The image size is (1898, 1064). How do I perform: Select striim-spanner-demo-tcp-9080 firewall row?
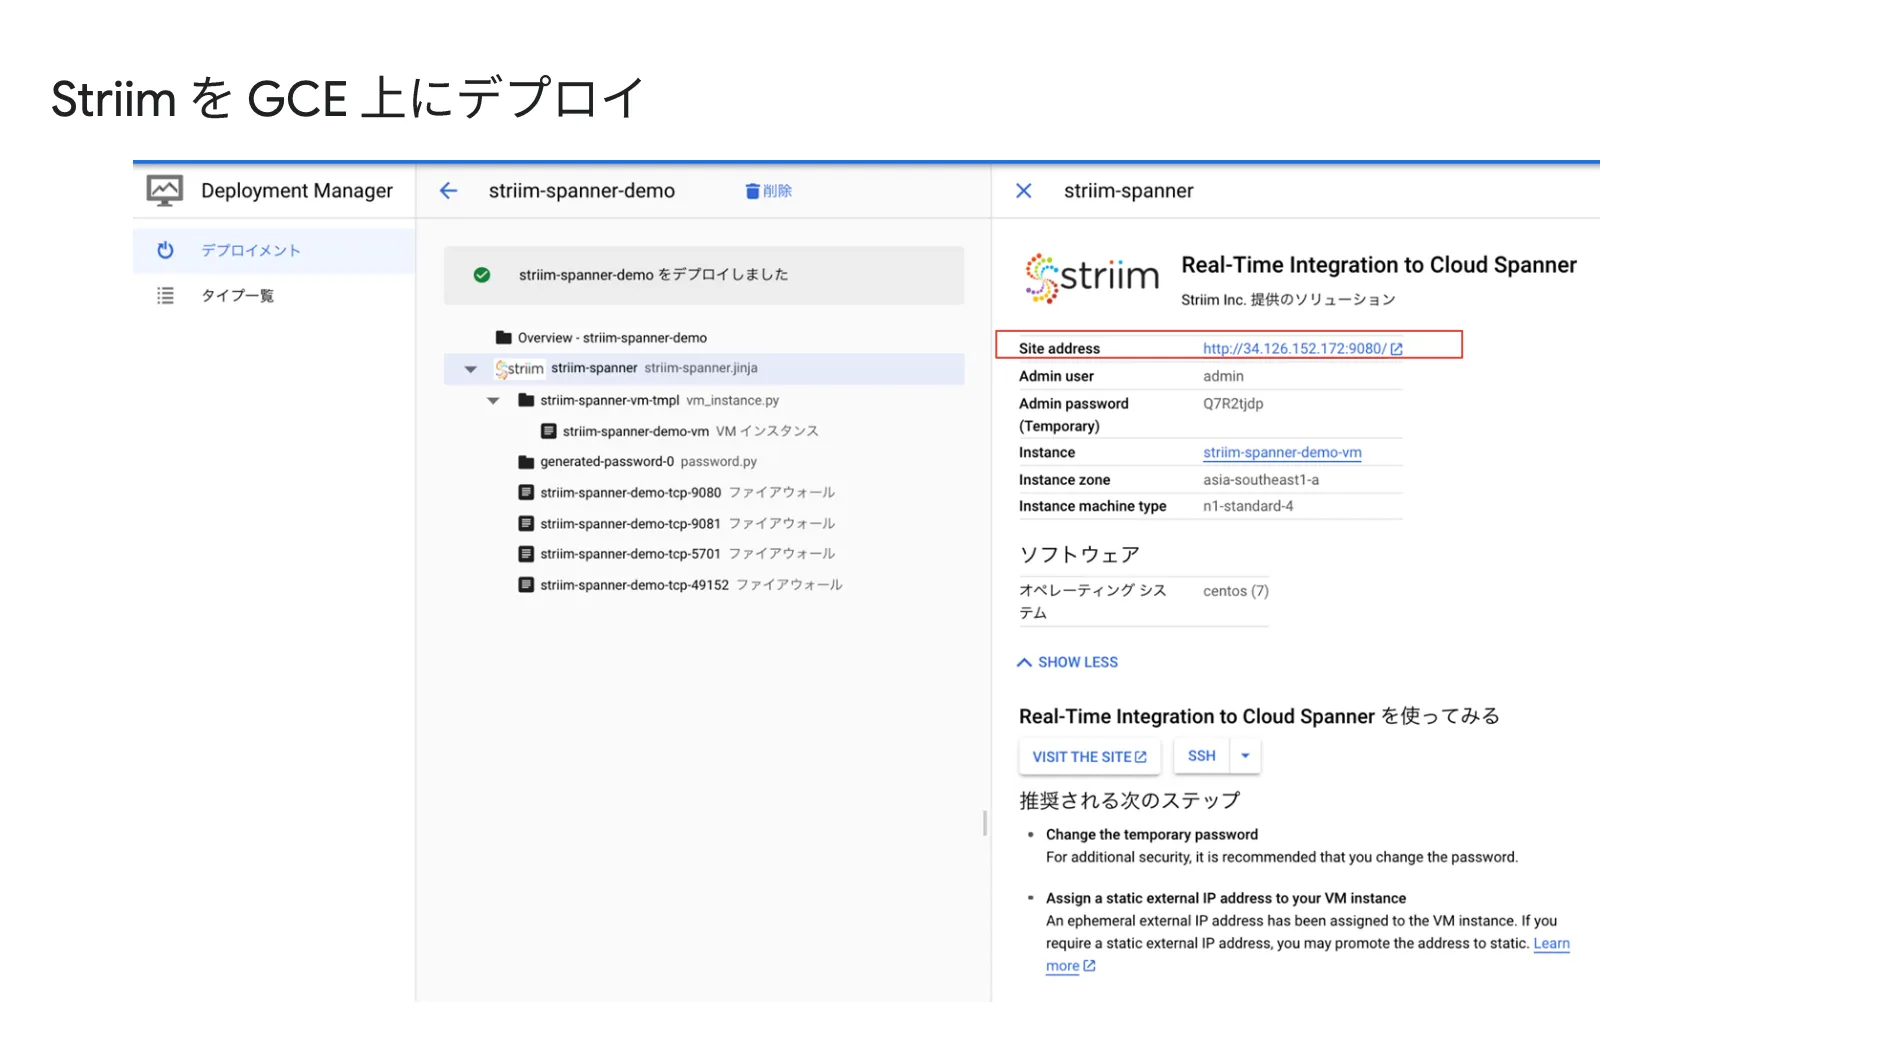pos(704,492)
